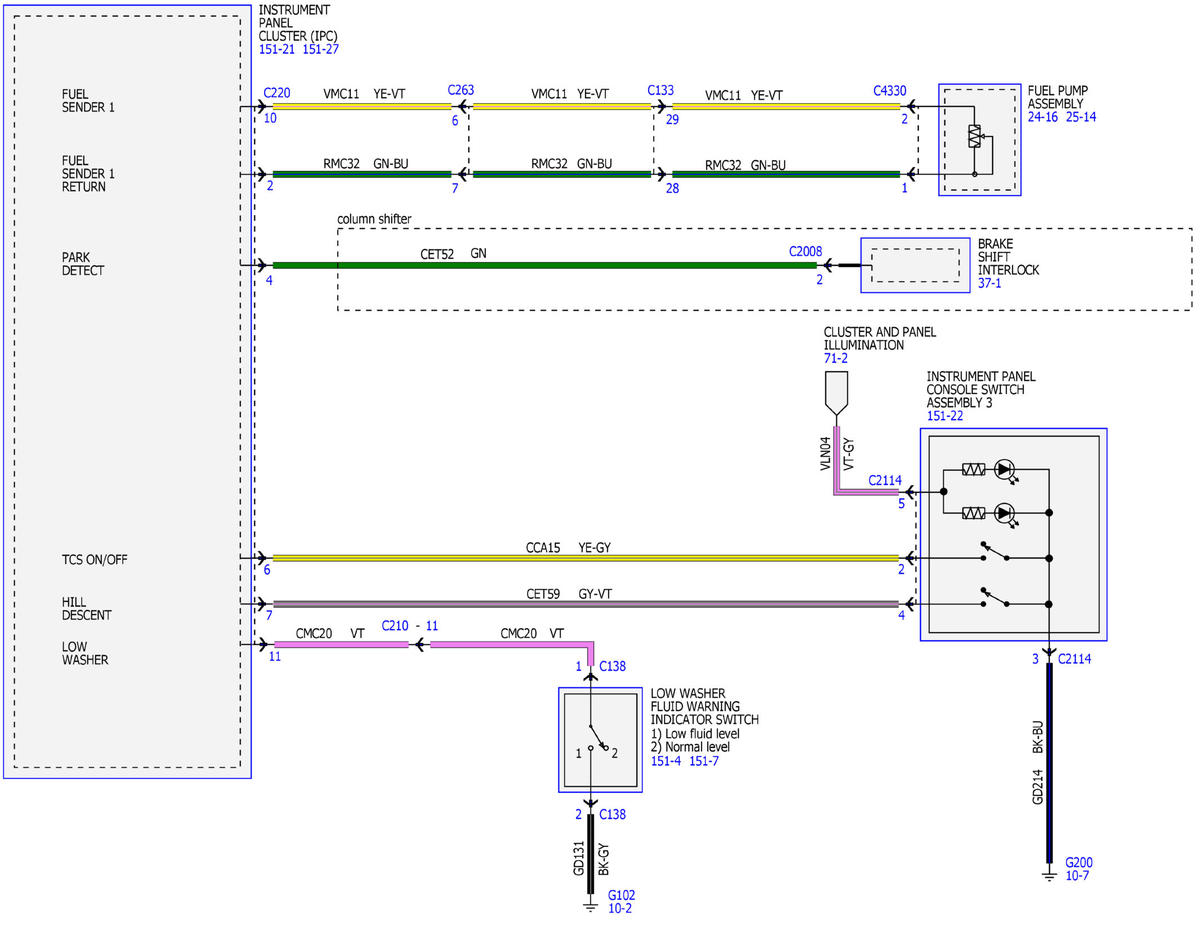Click connector link C263
Image resolution: width=1200 pixels, height=927 pixels.
point(460,90)
